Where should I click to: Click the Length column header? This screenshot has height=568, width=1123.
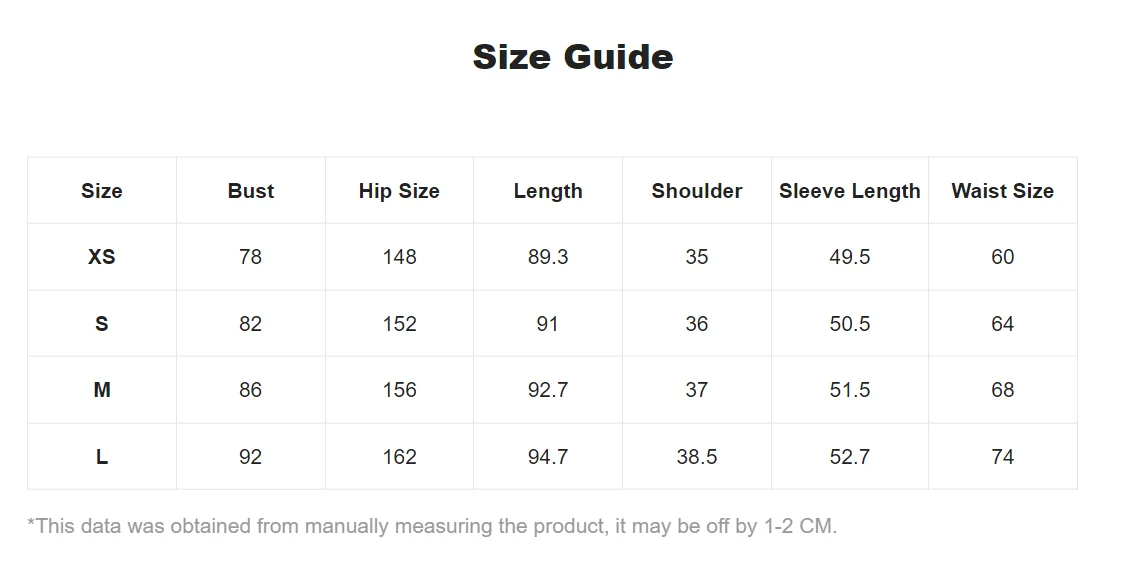pos(548,191)
